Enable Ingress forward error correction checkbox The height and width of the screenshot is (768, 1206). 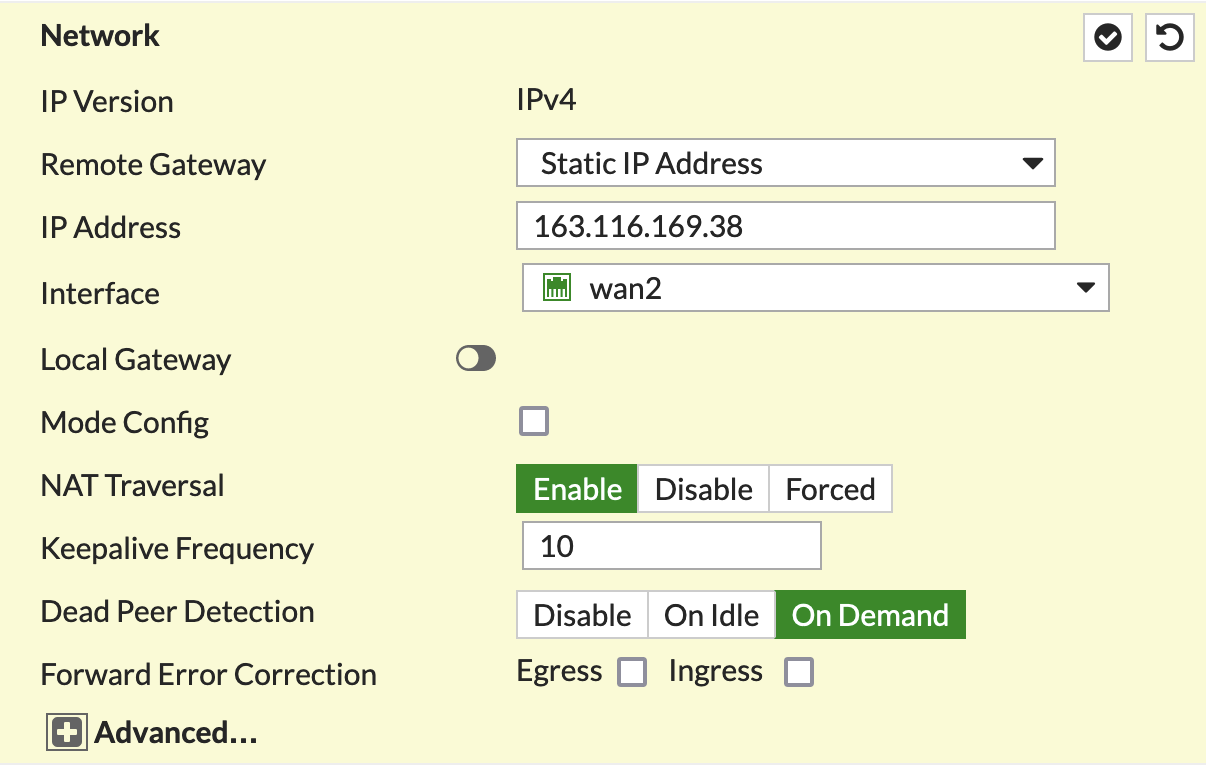click(799, 672)
